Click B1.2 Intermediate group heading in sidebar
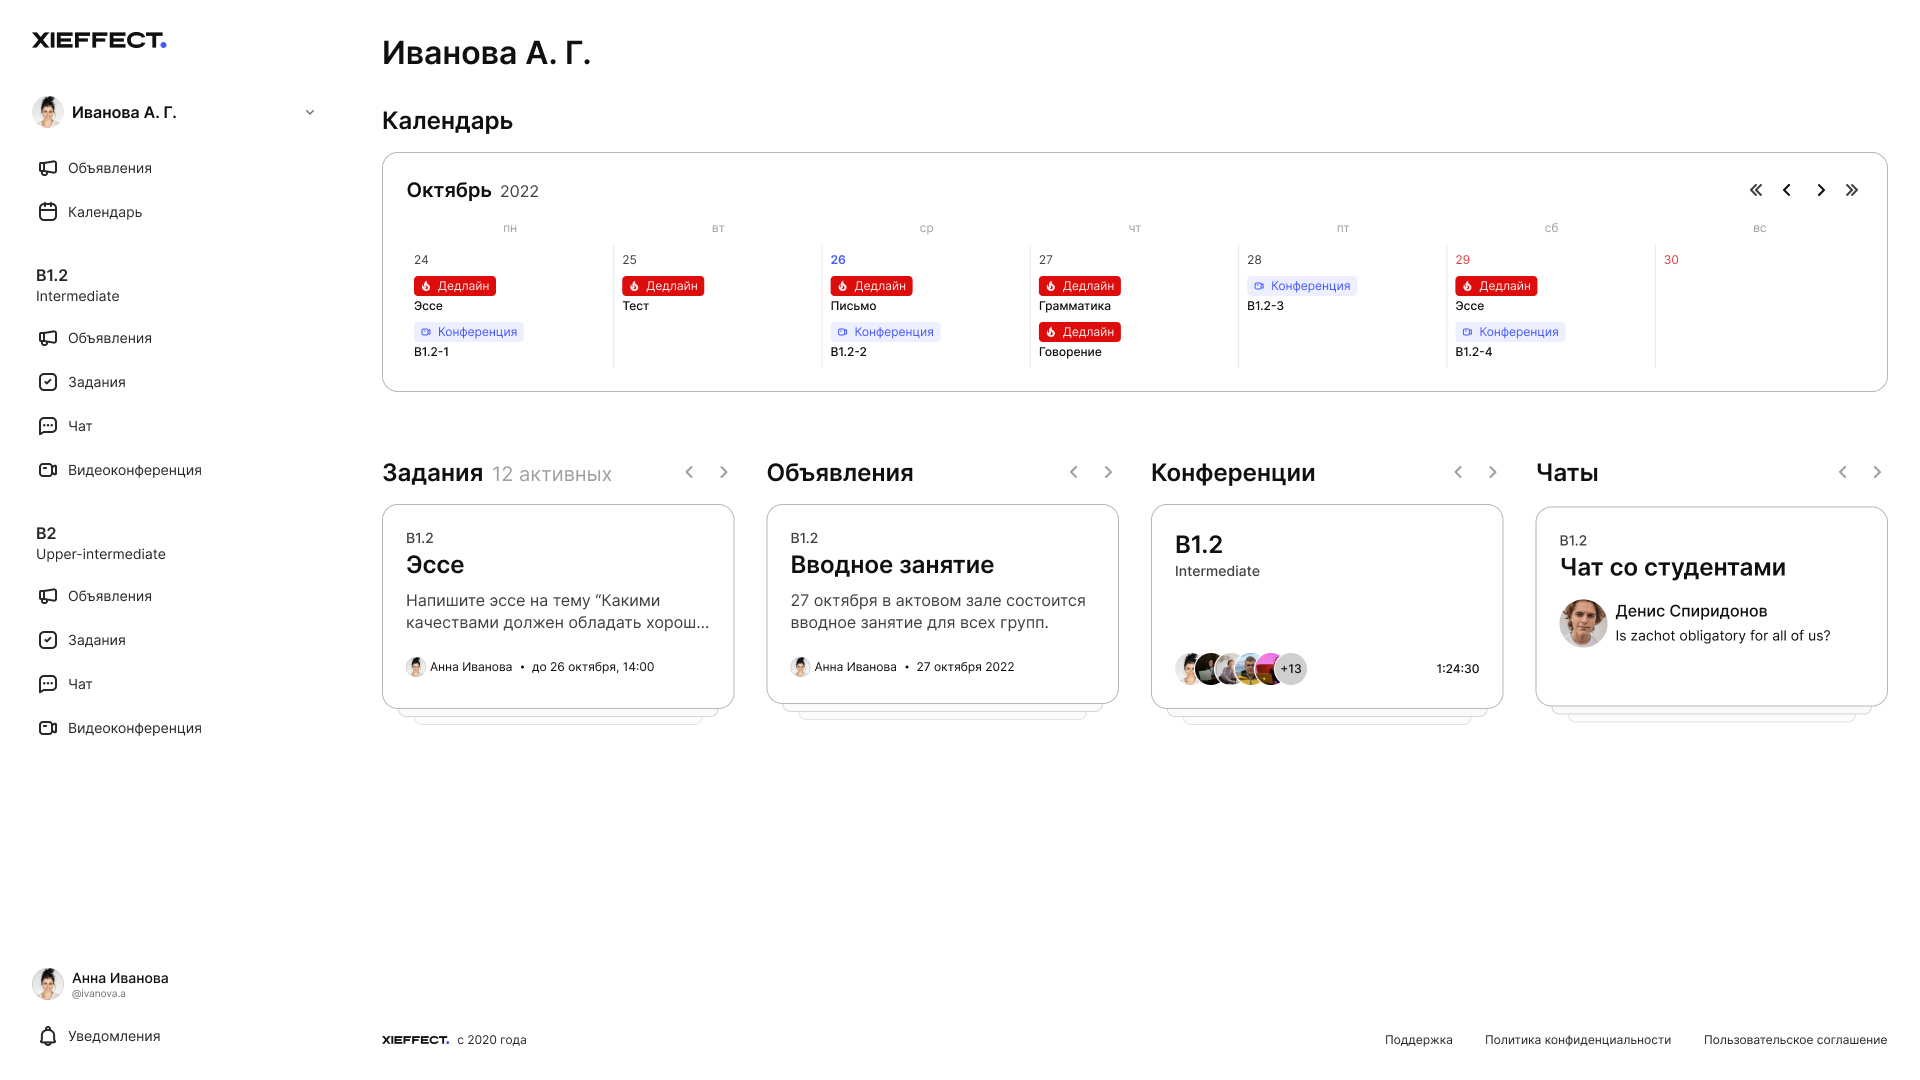This screenshot has width=1920, height=1080. click(78, 285)
